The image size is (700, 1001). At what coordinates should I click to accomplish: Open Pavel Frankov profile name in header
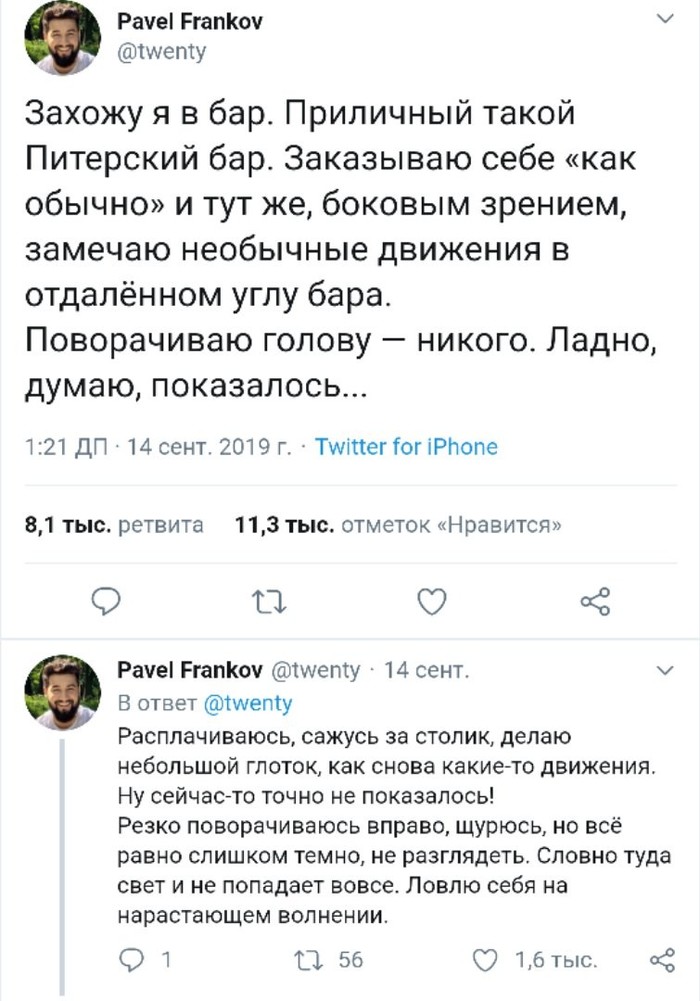(190, 23)
